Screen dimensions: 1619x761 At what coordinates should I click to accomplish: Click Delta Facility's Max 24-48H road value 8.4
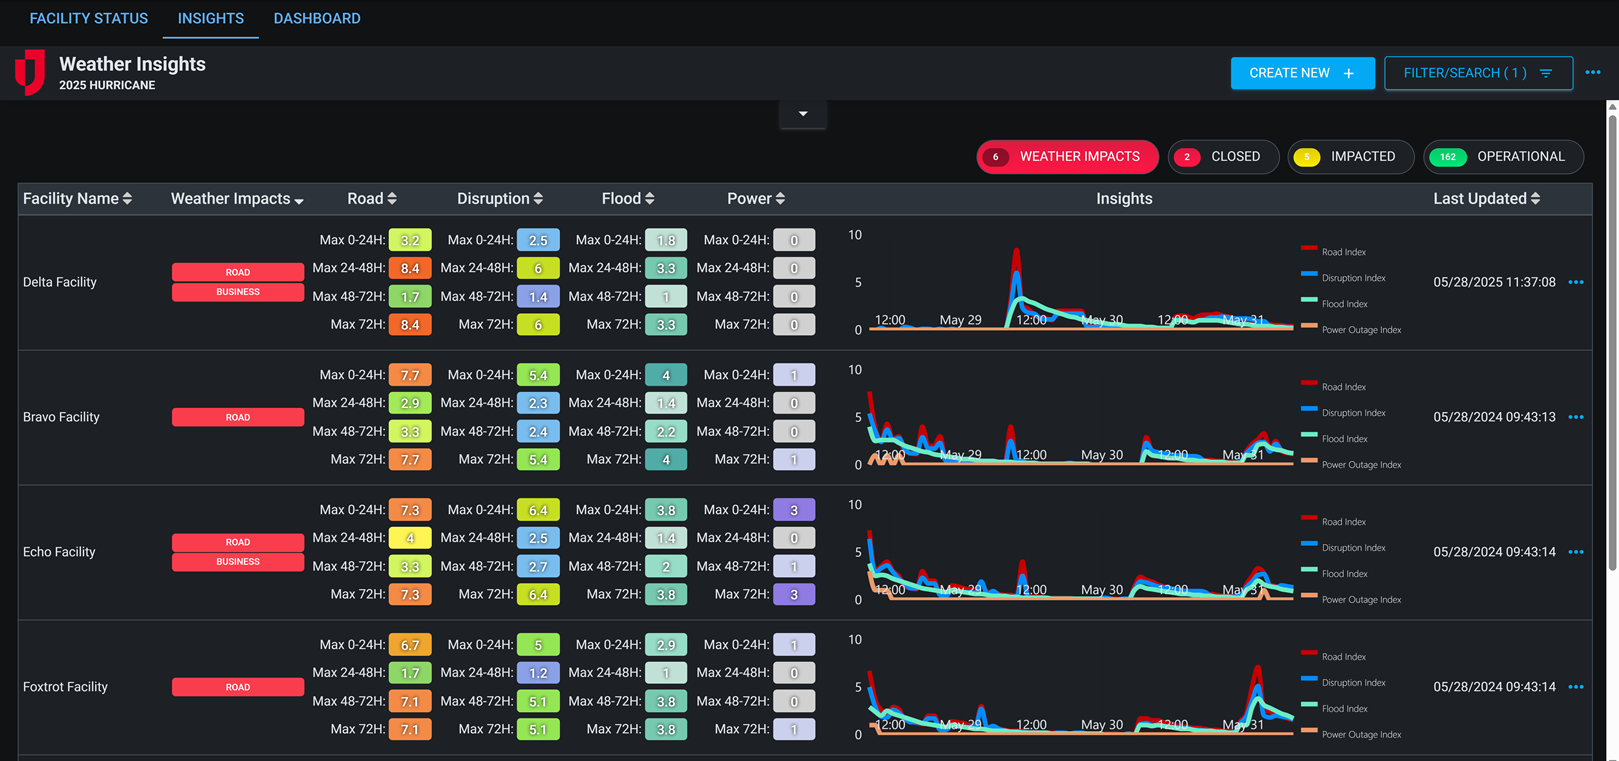coord(410,268)
